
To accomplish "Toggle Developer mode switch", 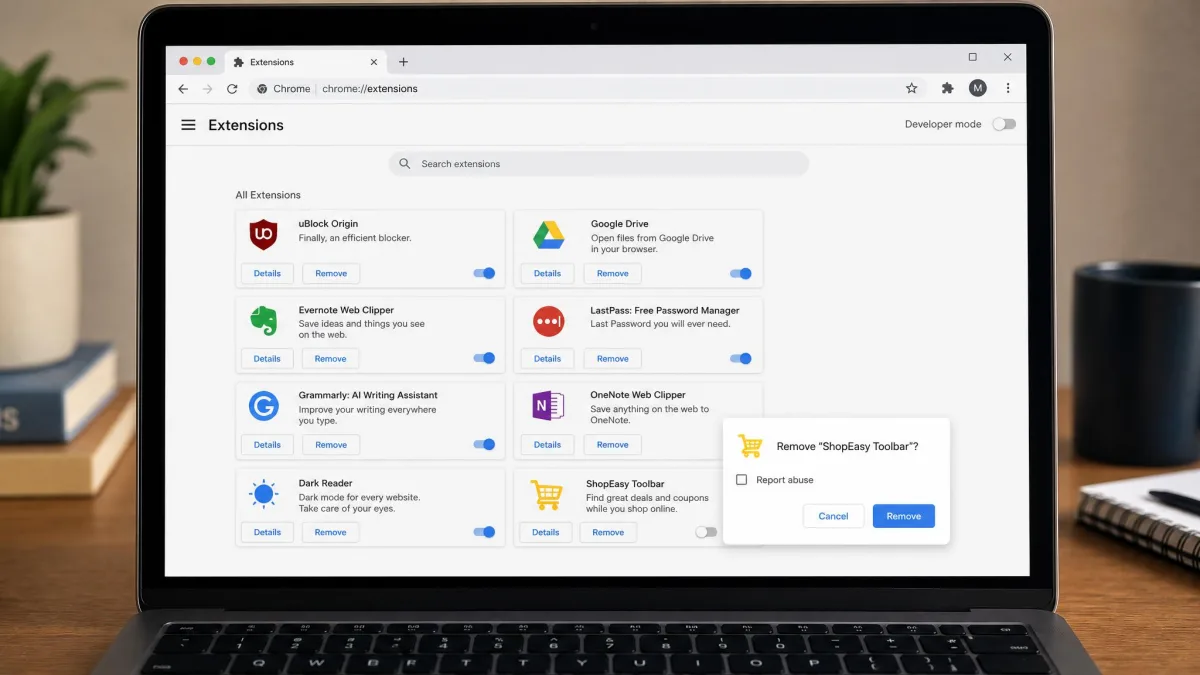I will pos(1004,124).
